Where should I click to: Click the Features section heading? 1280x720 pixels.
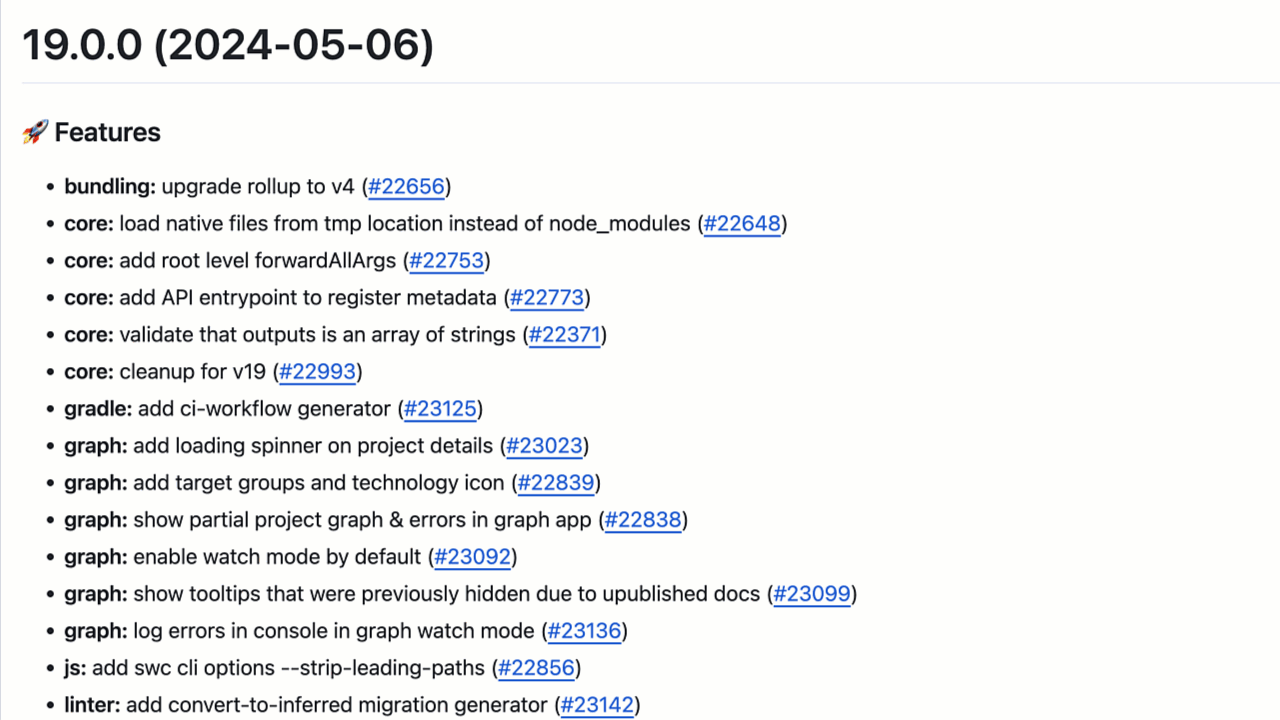[107, 132]
